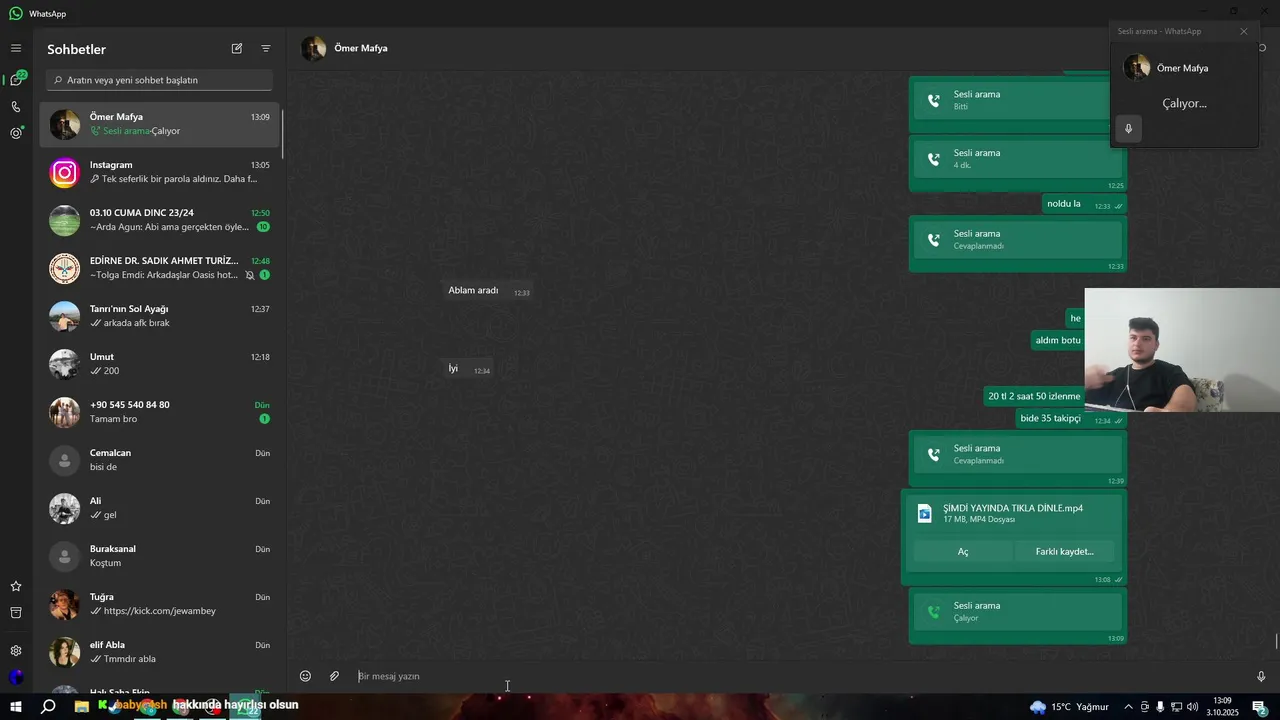Click the chat list scrollbar
Screen dimensions: 1280x720
282,133
